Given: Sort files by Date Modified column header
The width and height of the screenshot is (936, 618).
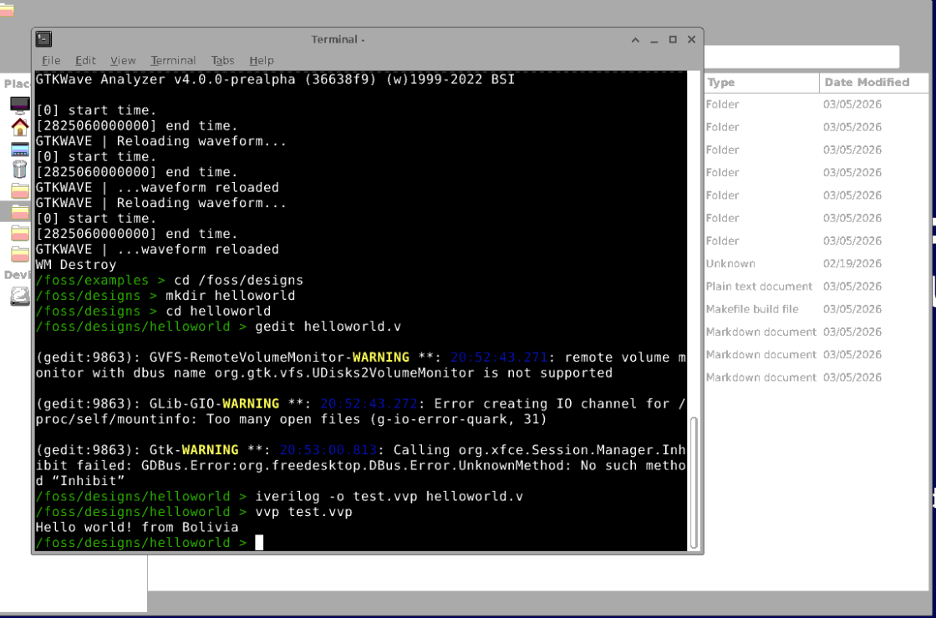Looking at the screenshot, I should pos(870,82).
